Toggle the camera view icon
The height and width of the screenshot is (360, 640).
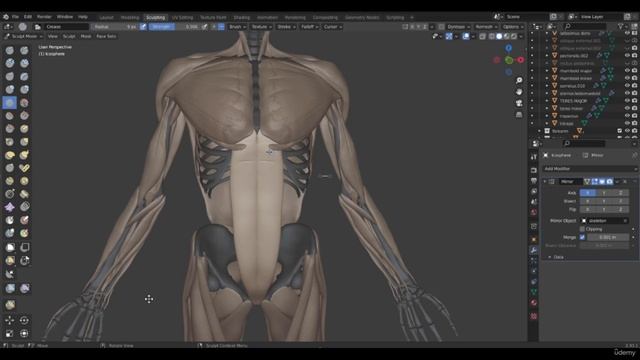[519, 103]
